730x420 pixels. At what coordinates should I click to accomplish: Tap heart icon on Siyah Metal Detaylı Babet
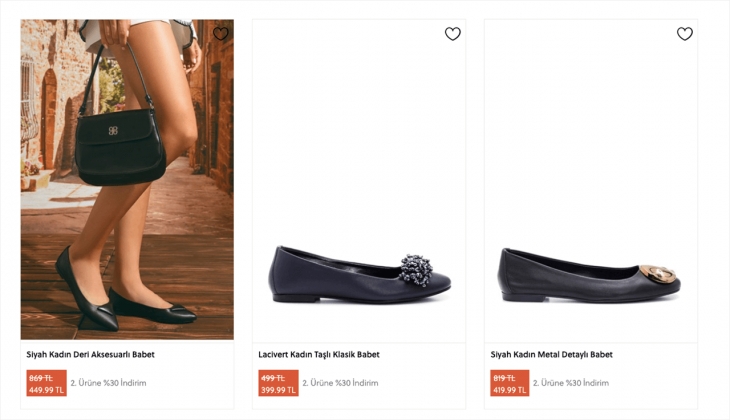pos(685,34)
